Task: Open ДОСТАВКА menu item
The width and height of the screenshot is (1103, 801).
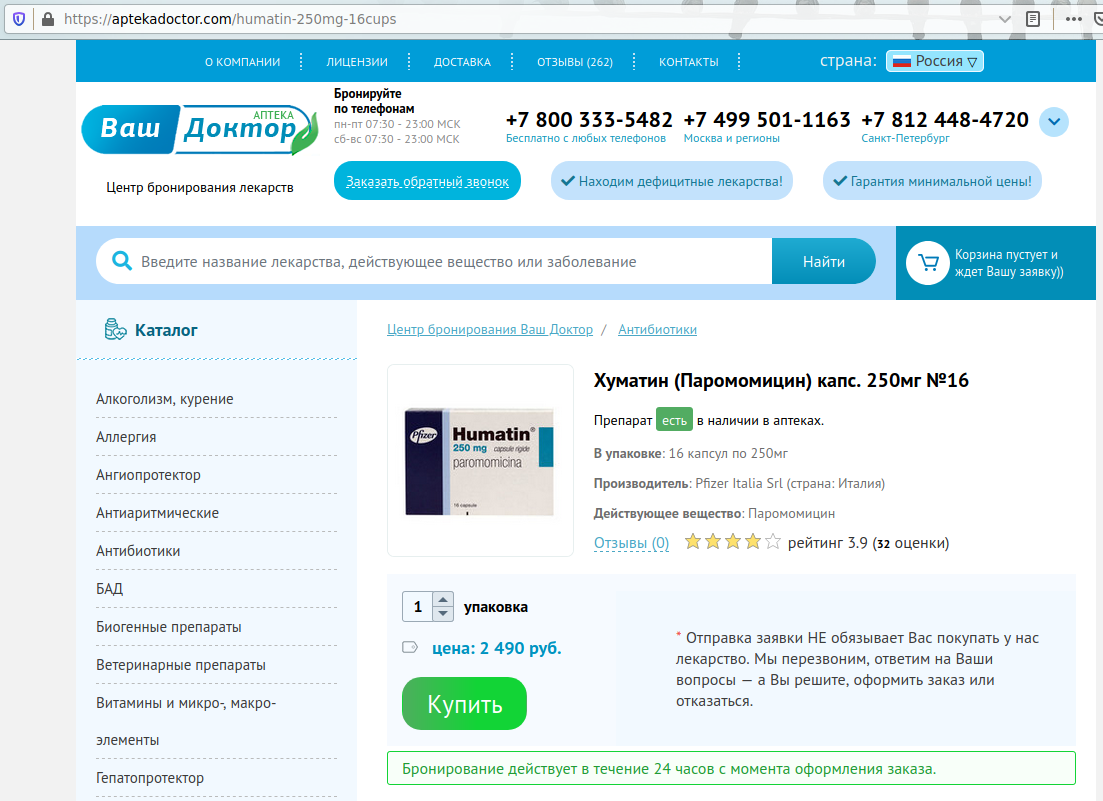Action: coord(462,62)
